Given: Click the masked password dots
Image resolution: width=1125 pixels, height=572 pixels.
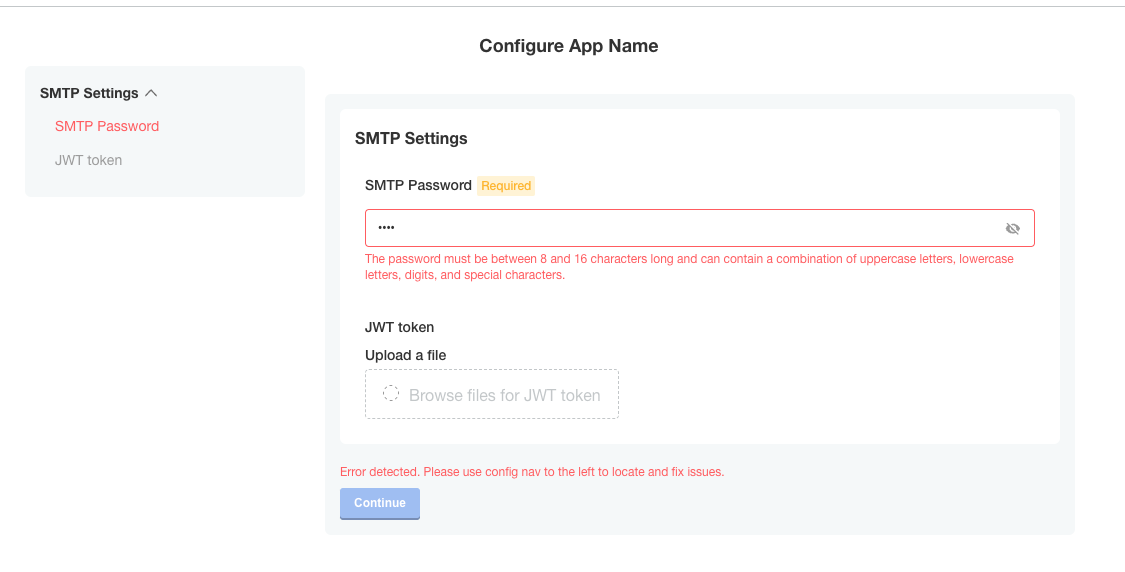Looking at the screenshot, I should (x=386, y=228).
